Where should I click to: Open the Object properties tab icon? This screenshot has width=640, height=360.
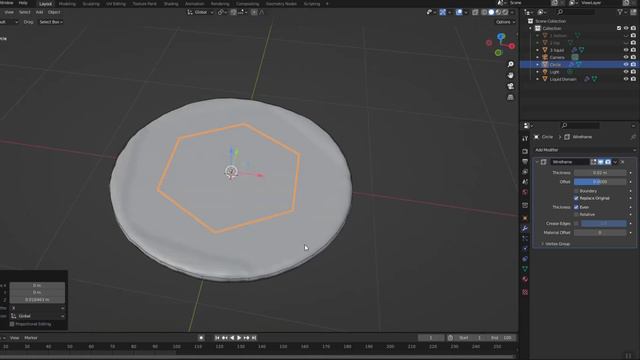point(525,218)
